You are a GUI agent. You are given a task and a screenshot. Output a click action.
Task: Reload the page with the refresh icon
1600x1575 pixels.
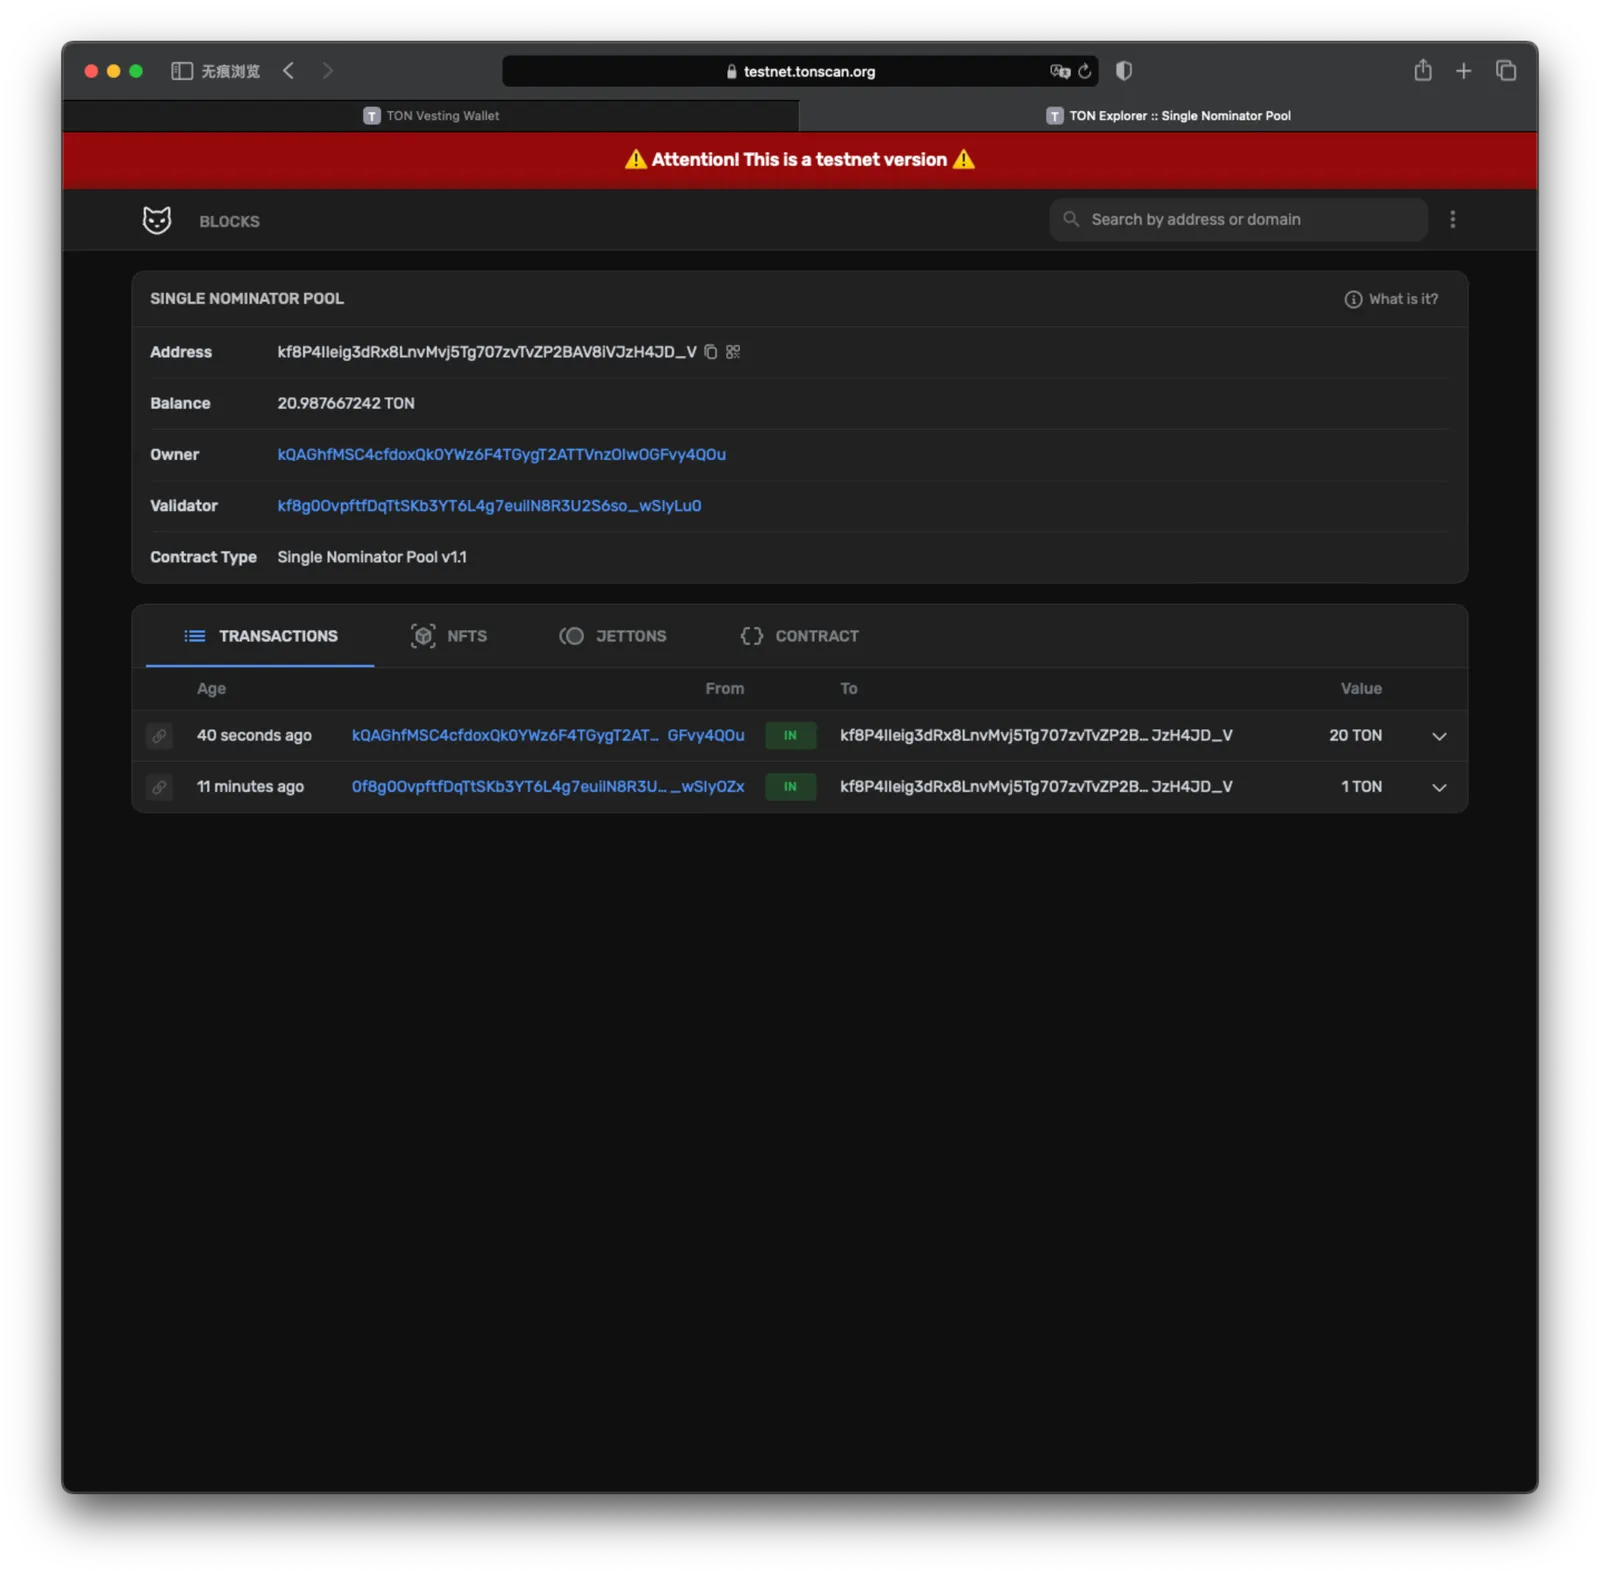[1084, 71]
